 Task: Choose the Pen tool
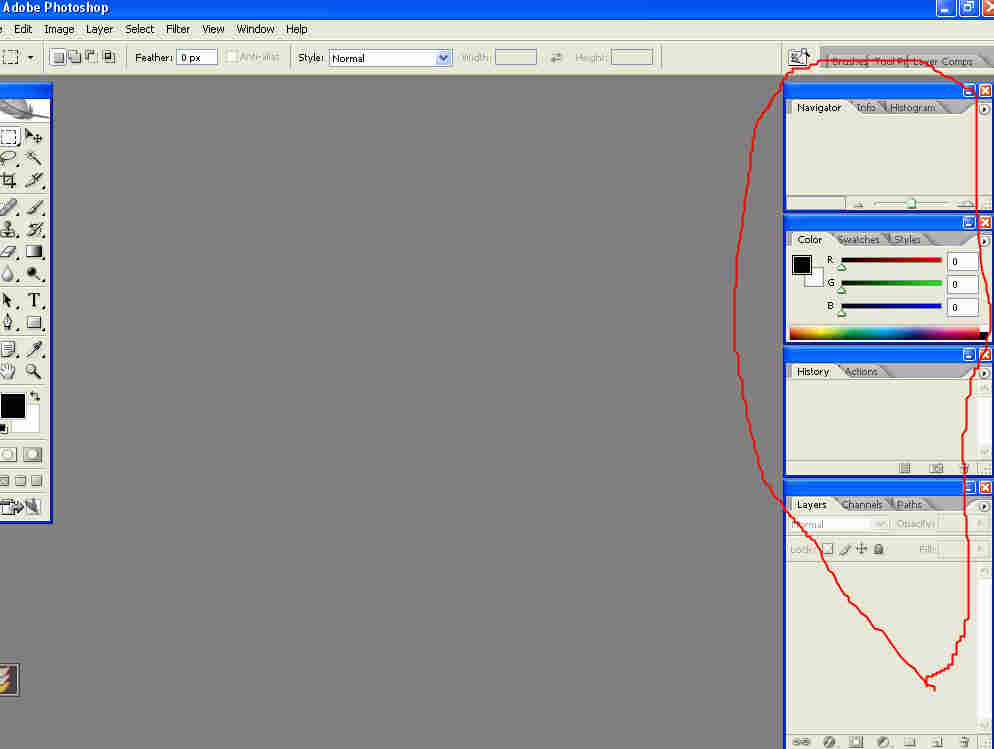point(9,322)
